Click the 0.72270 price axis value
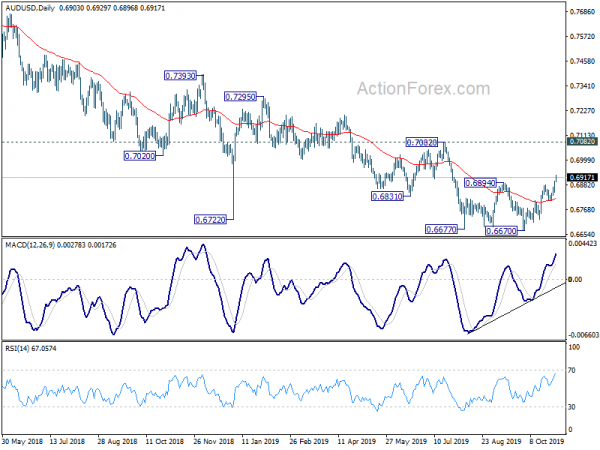This screenshot has height=450, width=600. (x=582, y=111)
